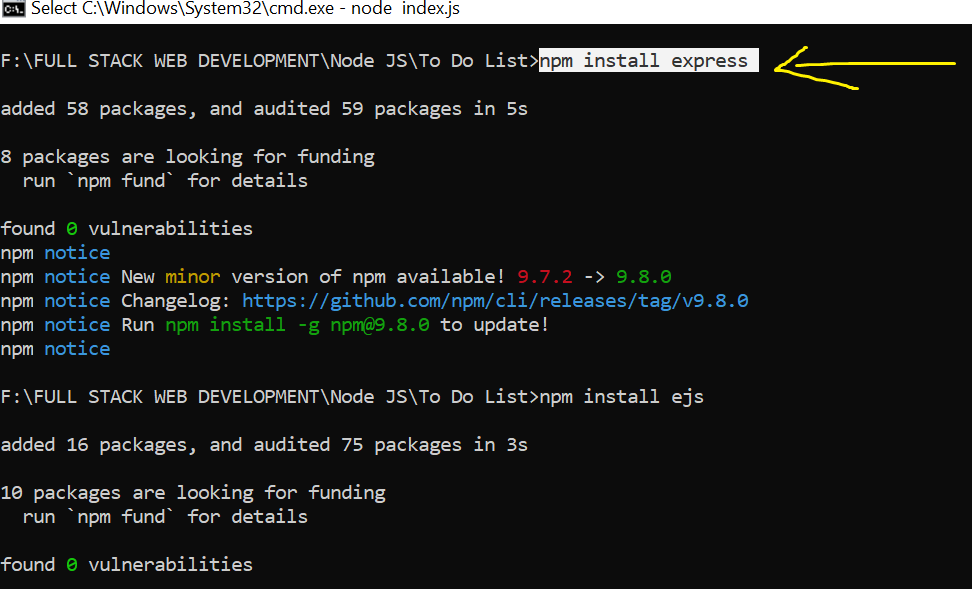972x589 pixels.
Task: Click the 'added 58 packages' output line
Action: pyautogui.click(x=264, y=108)
